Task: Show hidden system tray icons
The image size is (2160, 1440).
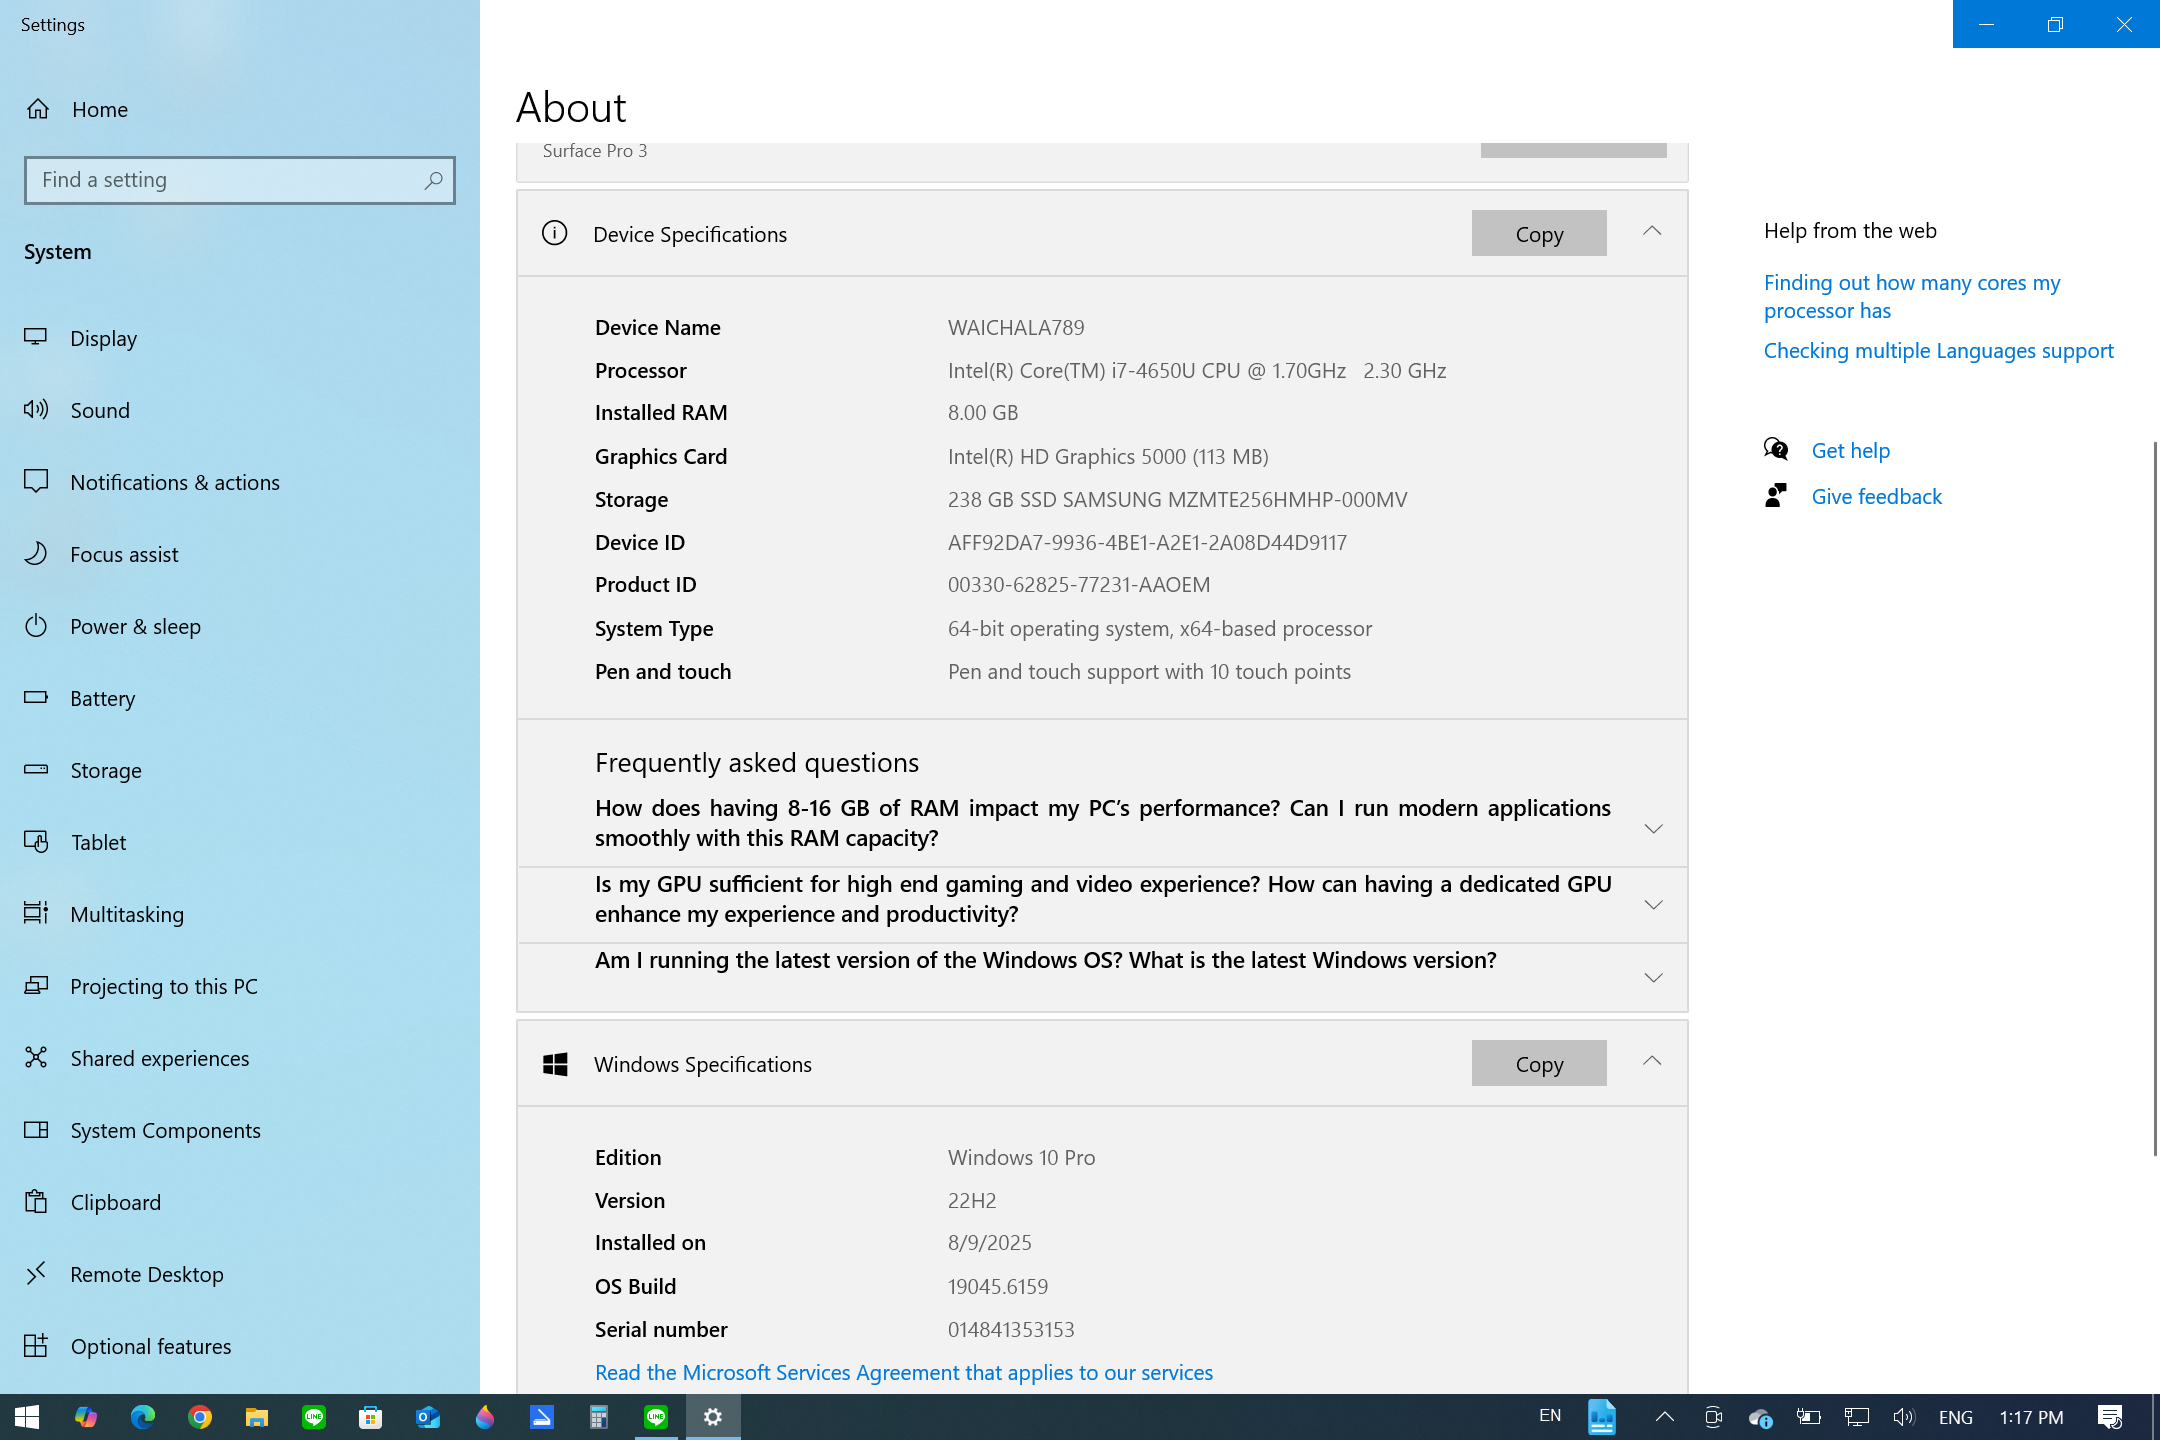Action: click(1665, 1417)
